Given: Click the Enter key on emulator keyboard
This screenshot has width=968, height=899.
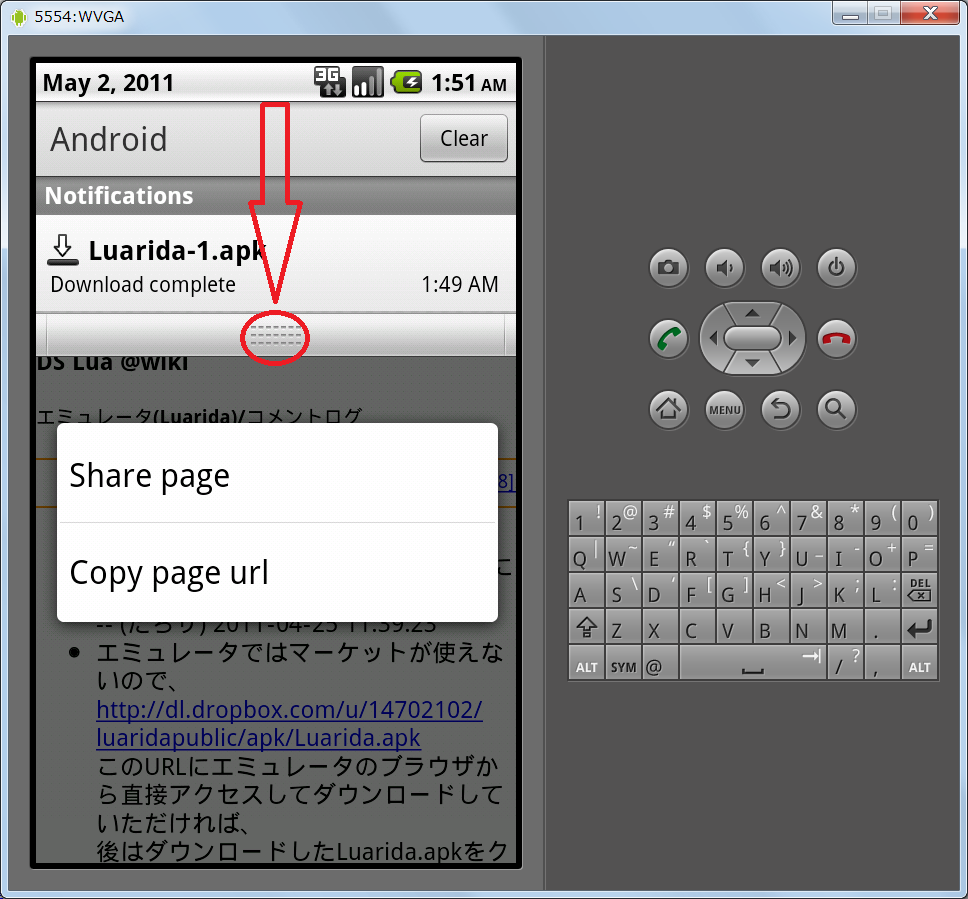Looking at the screenshot, I should pyautogui.click(x=919, y=626).
